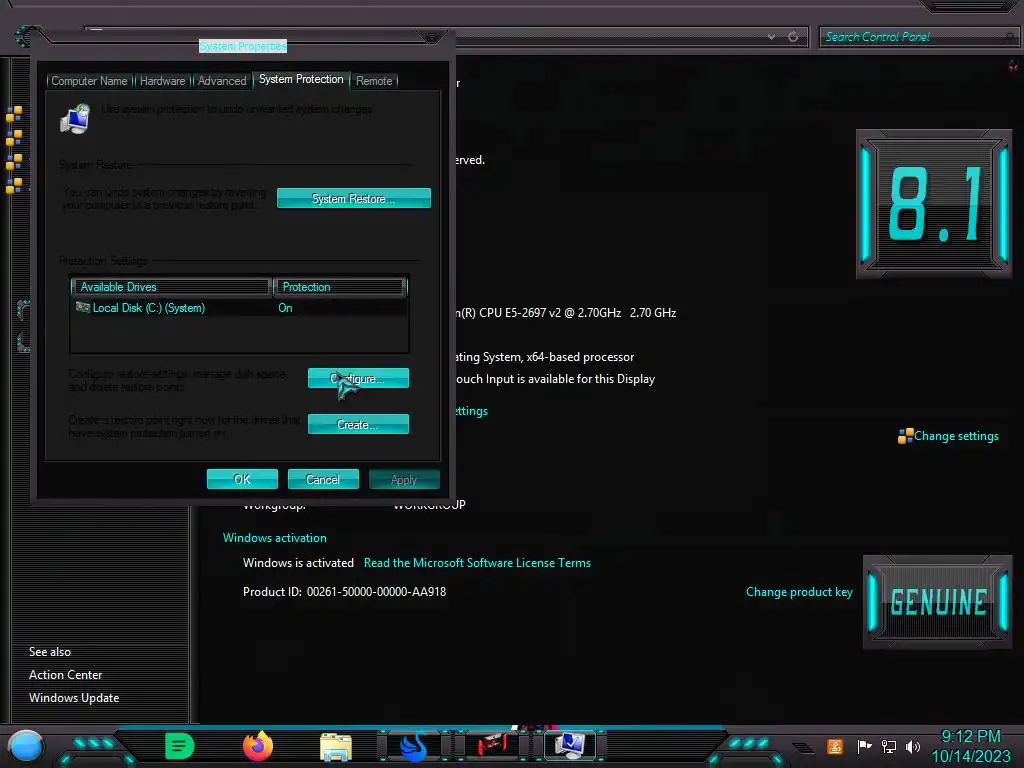
Task: Click the System control panel taskbar icon
Action: pos(569,745)
